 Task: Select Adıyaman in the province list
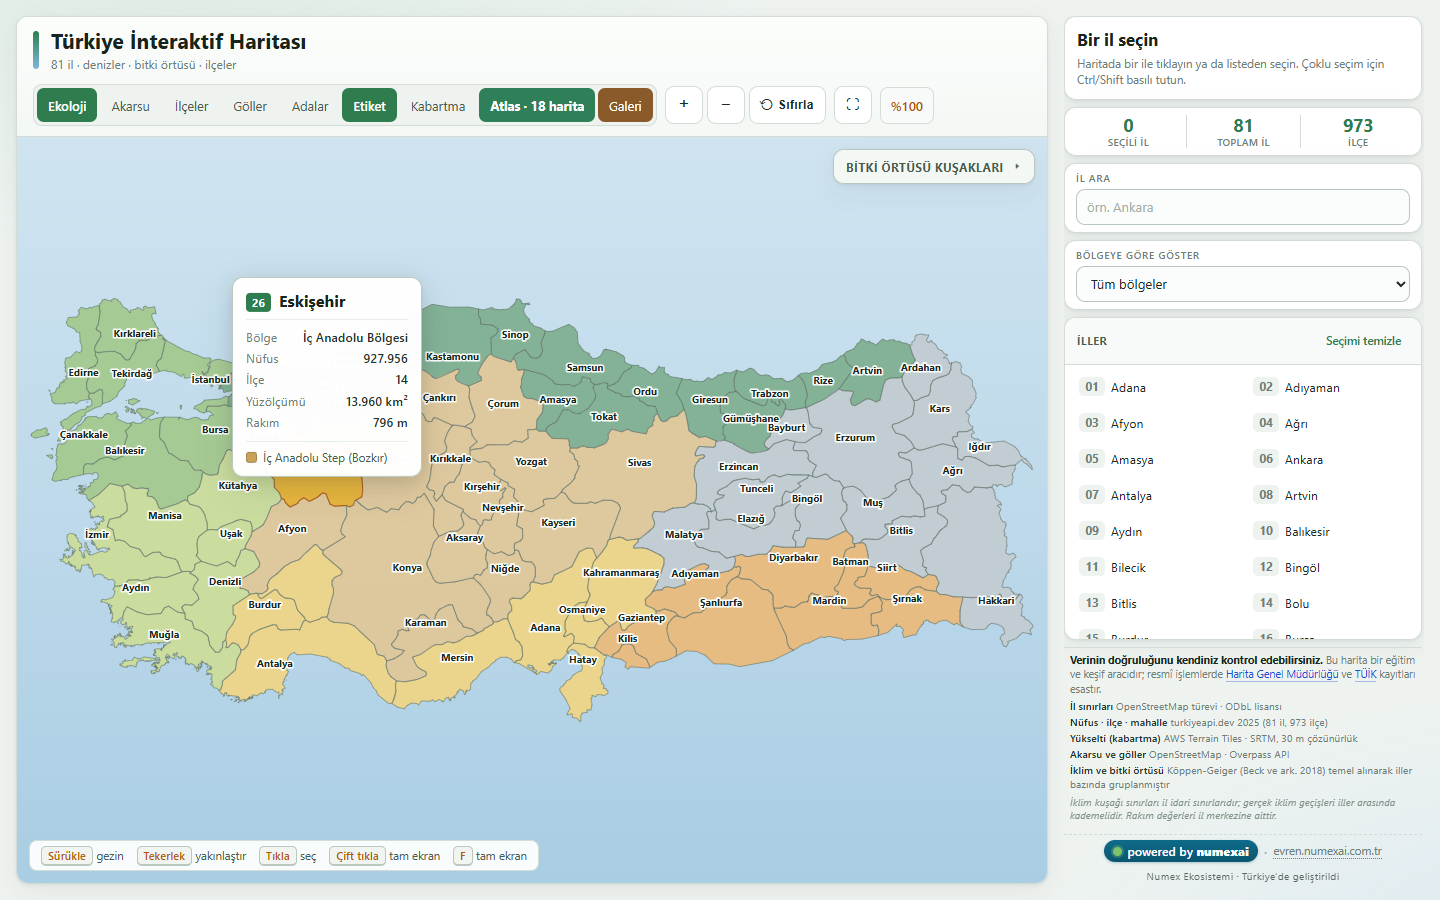(x=1331, y=387)
